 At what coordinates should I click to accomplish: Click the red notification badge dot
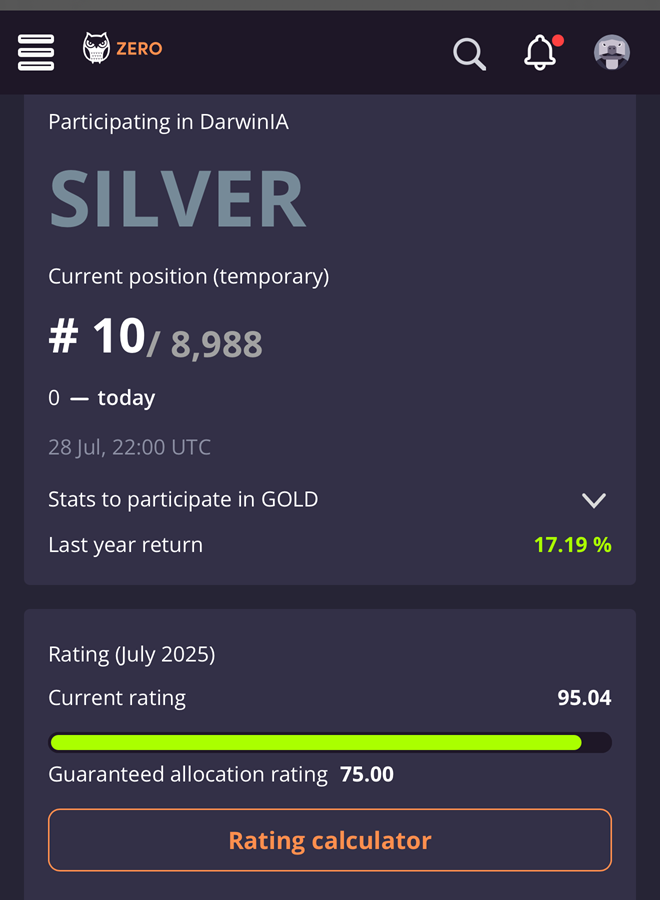tap(558, 41)
